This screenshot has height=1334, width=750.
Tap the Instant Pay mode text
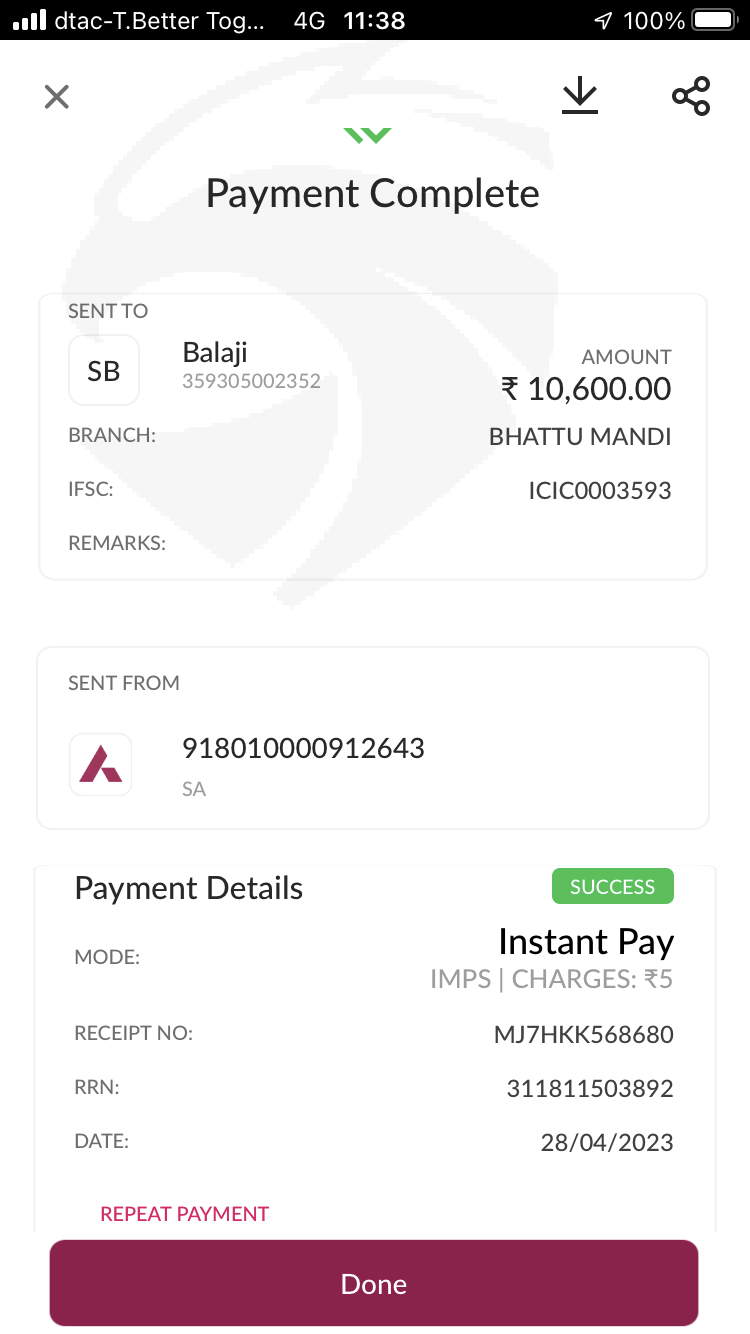click(586, 942)
